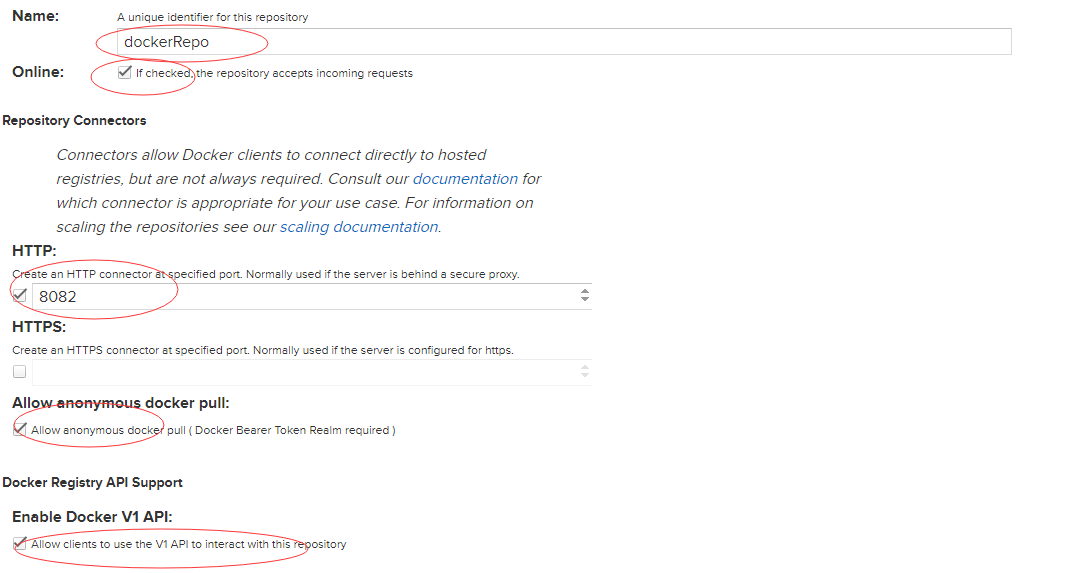1086x573 pixels.
Task: Click the 'Enable Docker V1 API:' field title
Action: 93,517
